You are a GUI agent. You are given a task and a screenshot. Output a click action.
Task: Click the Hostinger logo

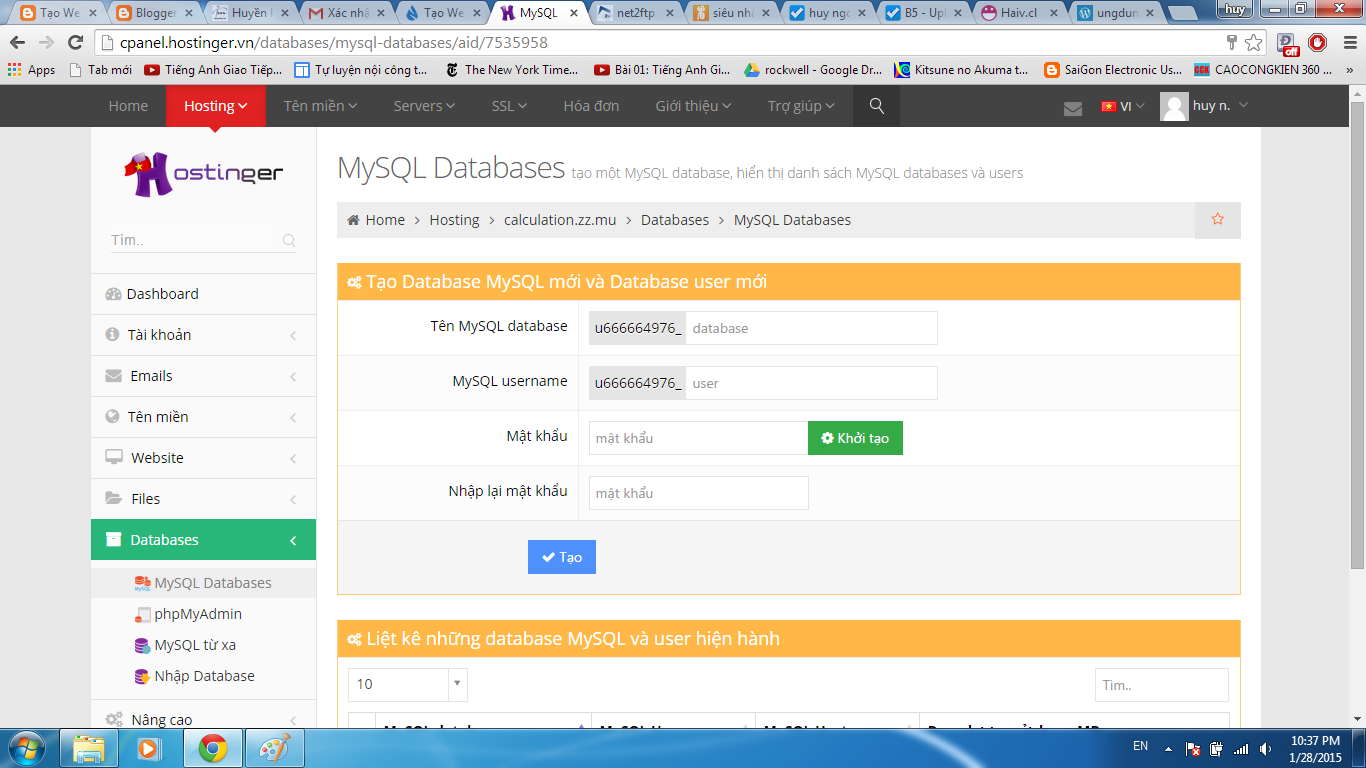[x=204, y=173]
